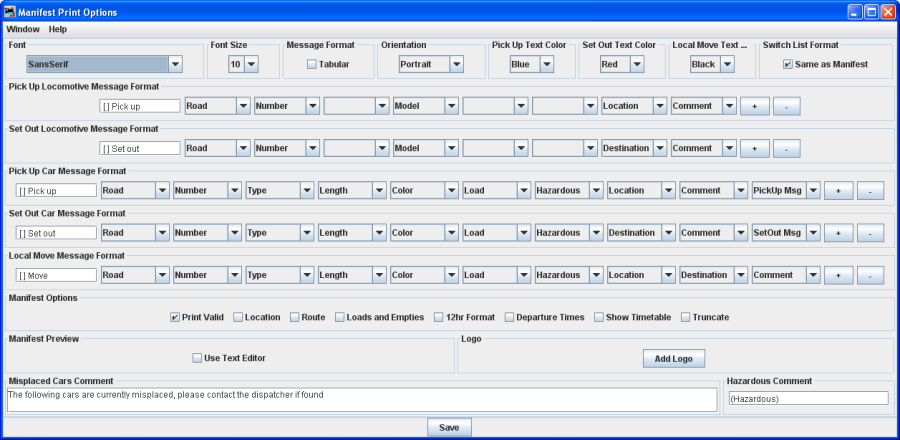Click the minus button in Local Move row

coord(870,275)
